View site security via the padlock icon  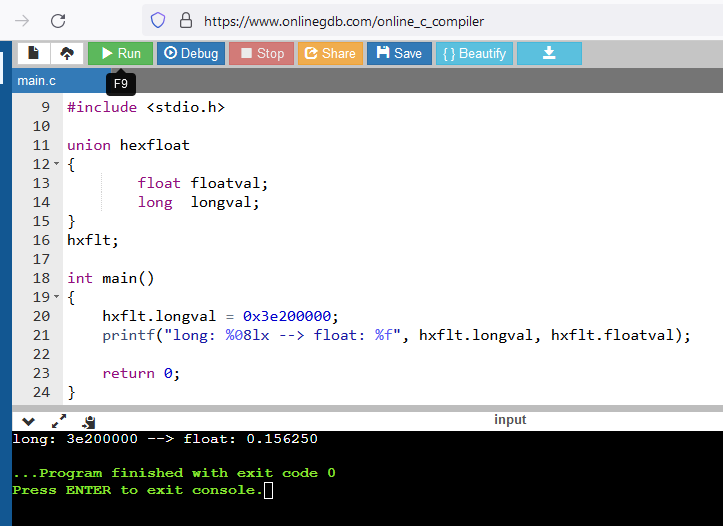coord(186,20)
